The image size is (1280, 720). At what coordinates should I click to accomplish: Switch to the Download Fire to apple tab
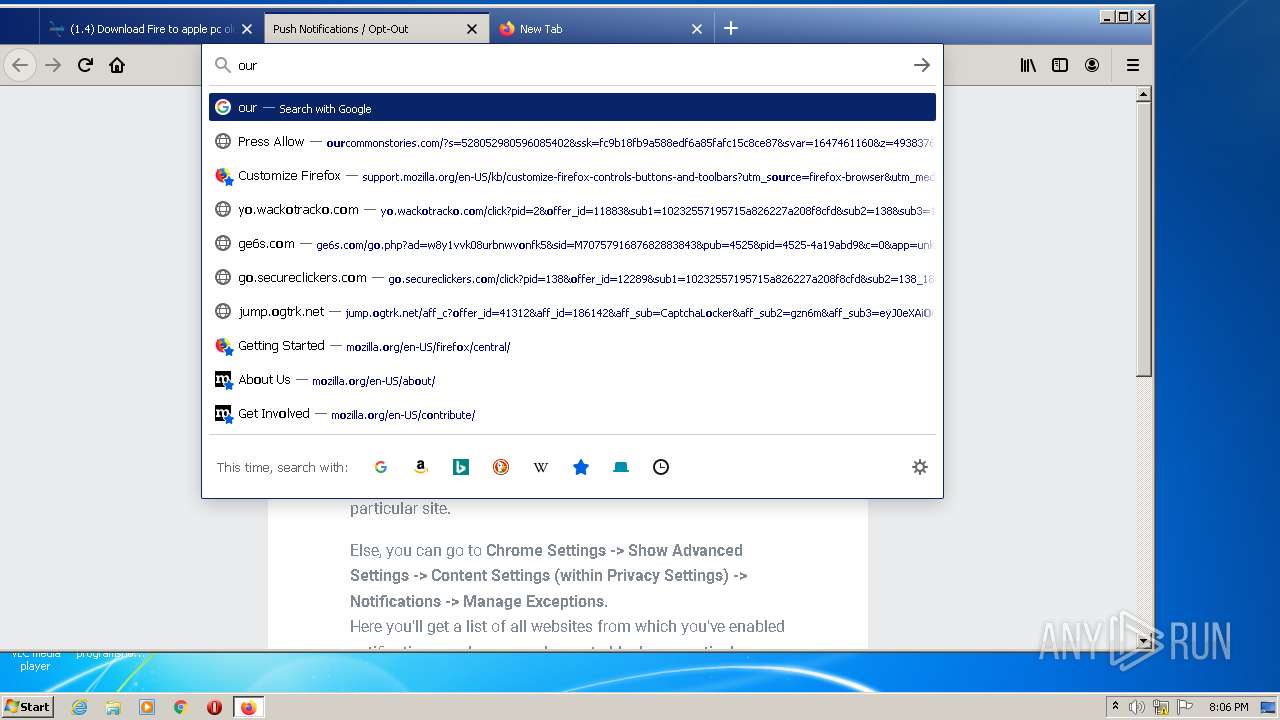[152, 29]
